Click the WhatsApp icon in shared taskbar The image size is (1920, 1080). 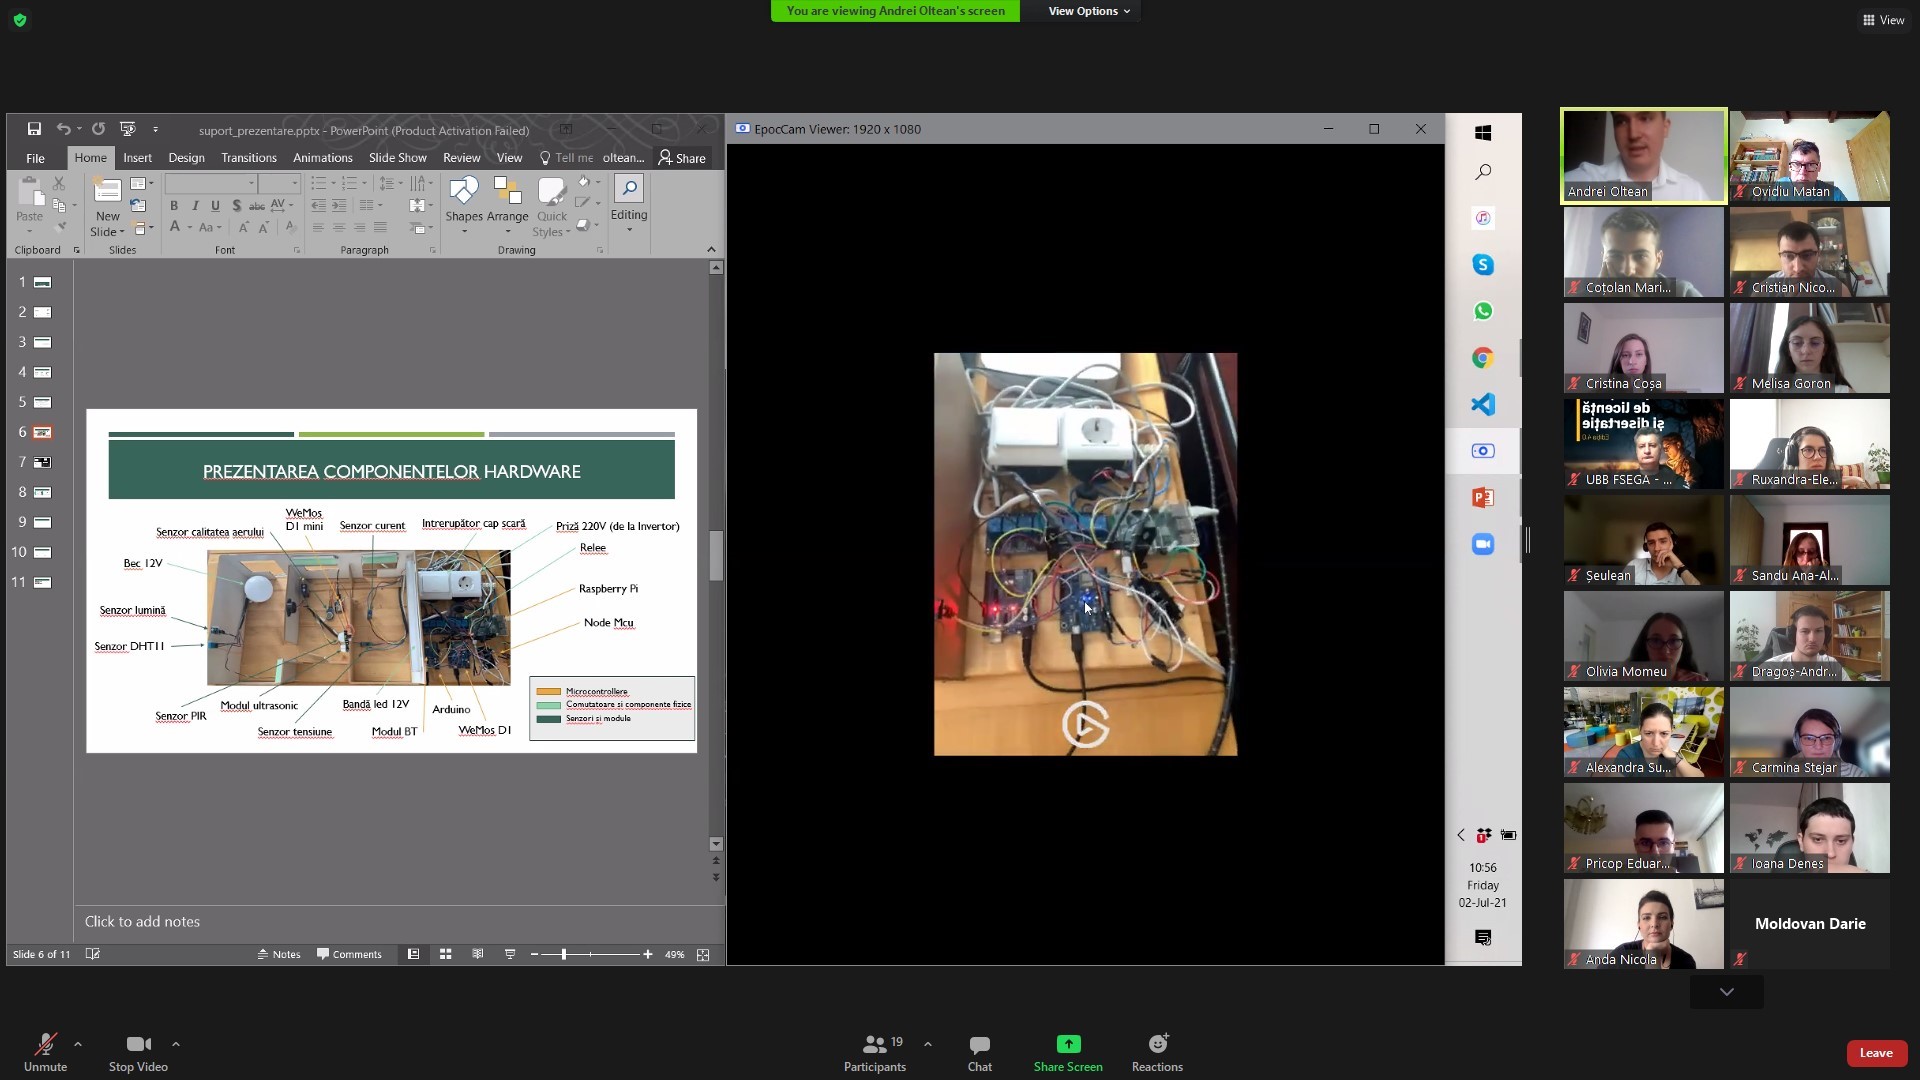1483,312
